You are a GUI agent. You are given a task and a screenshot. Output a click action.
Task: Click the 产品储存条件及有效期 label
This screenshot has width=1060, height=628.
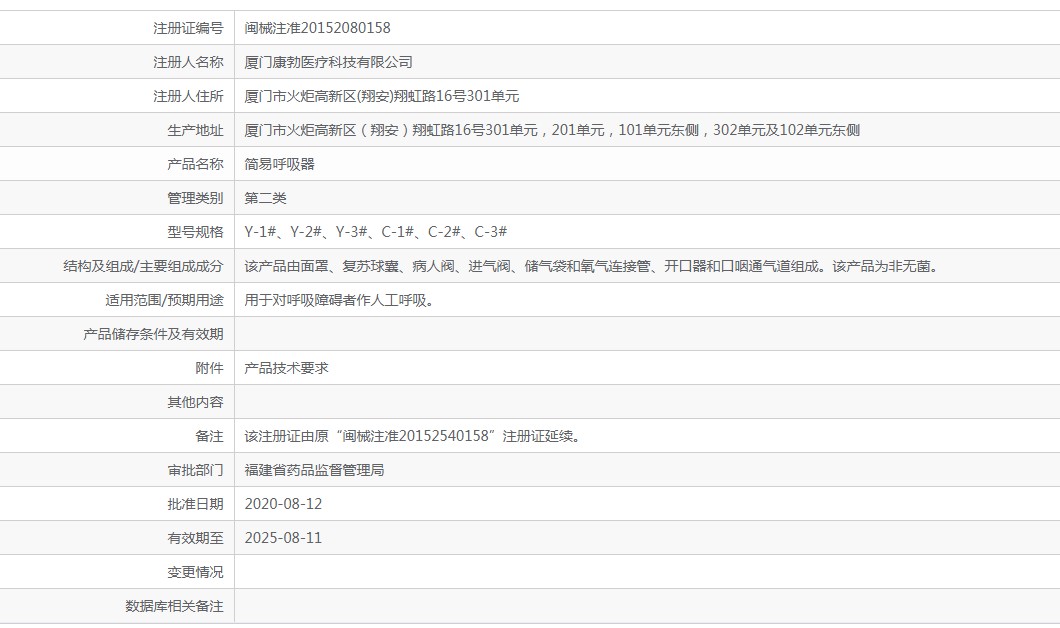[153, 334]
